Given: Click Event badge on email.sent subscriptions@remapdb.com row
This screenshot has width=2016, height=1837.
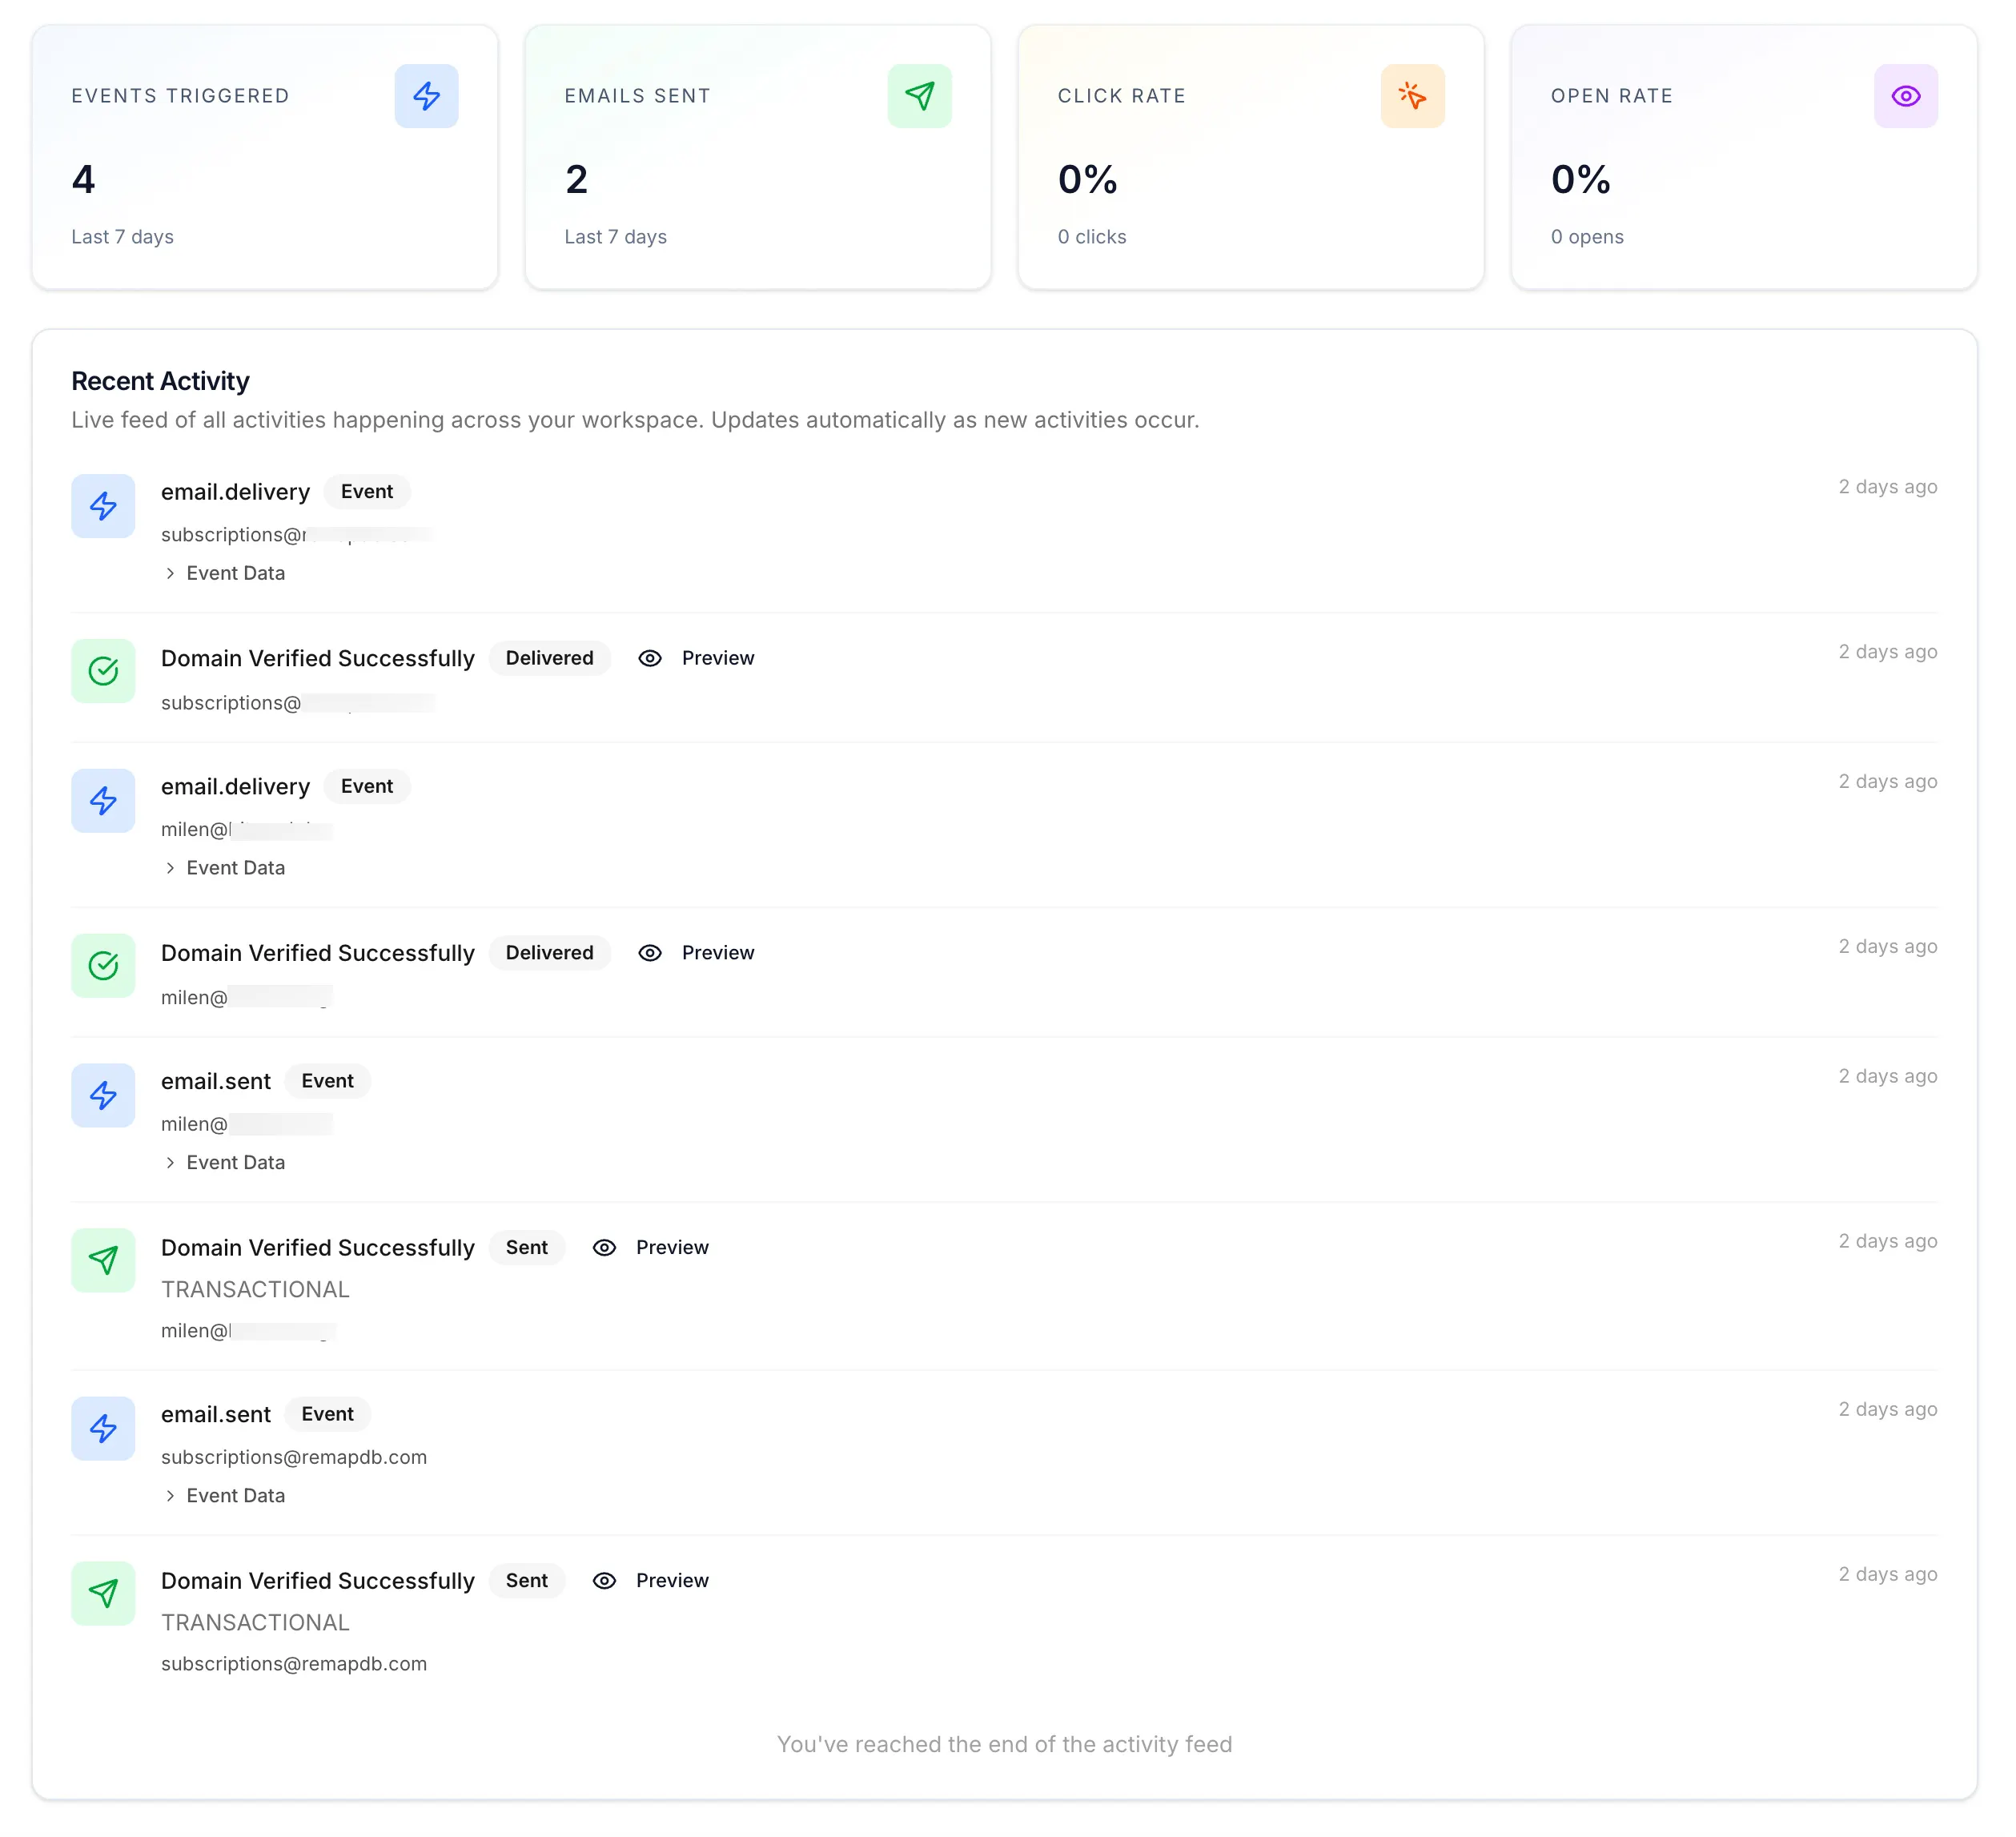Looking at the screenshot, I should coord(328,1414).
